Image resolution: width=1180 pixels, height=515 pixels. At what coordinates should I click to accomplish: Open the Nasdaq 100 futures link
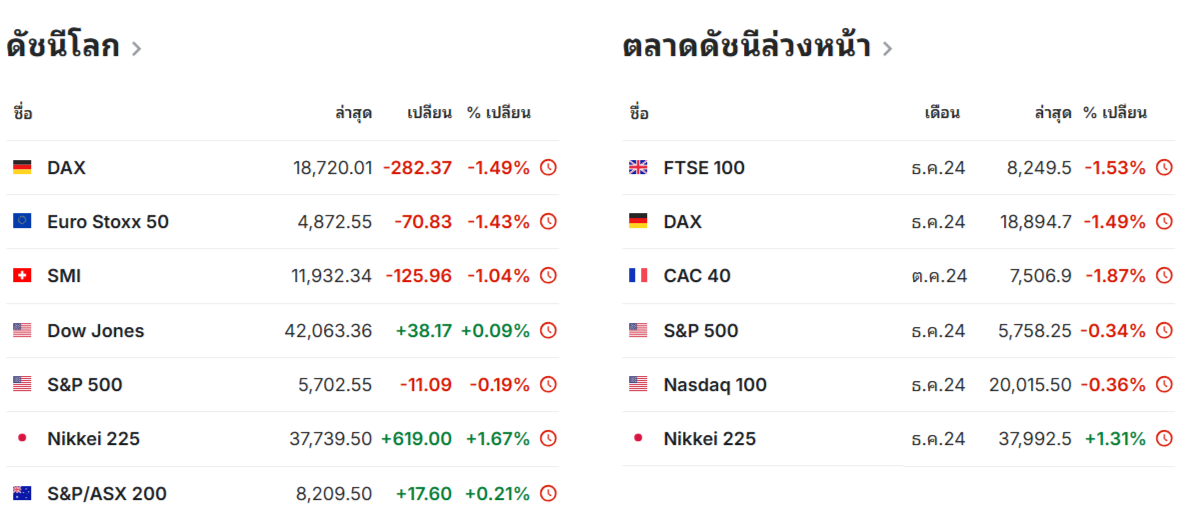pos(715,385)
